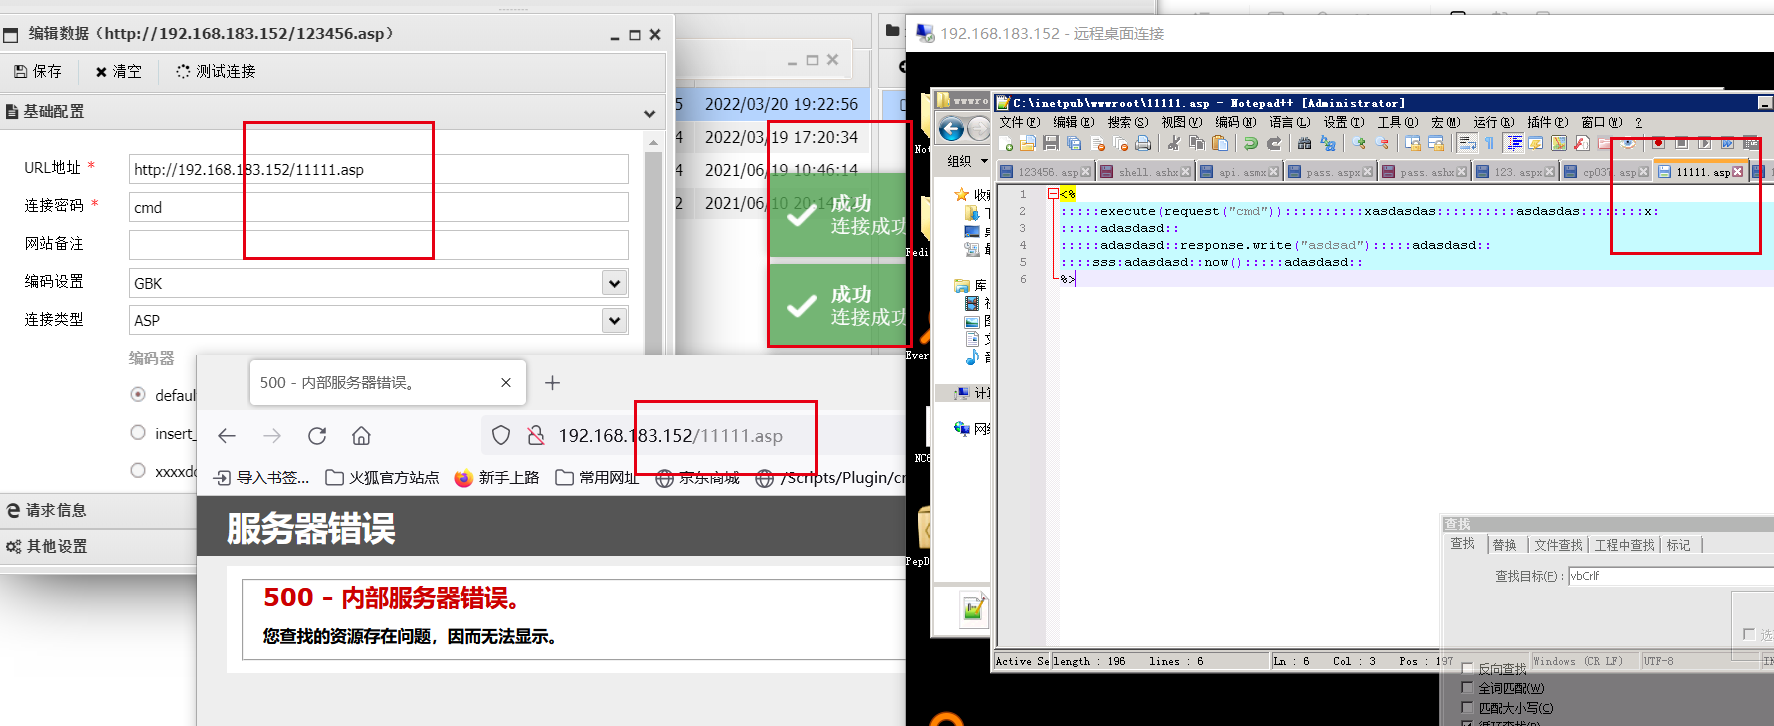Click Notepad++ Zoom Out icon
1774x726 pixels.
coord(1382,143)
